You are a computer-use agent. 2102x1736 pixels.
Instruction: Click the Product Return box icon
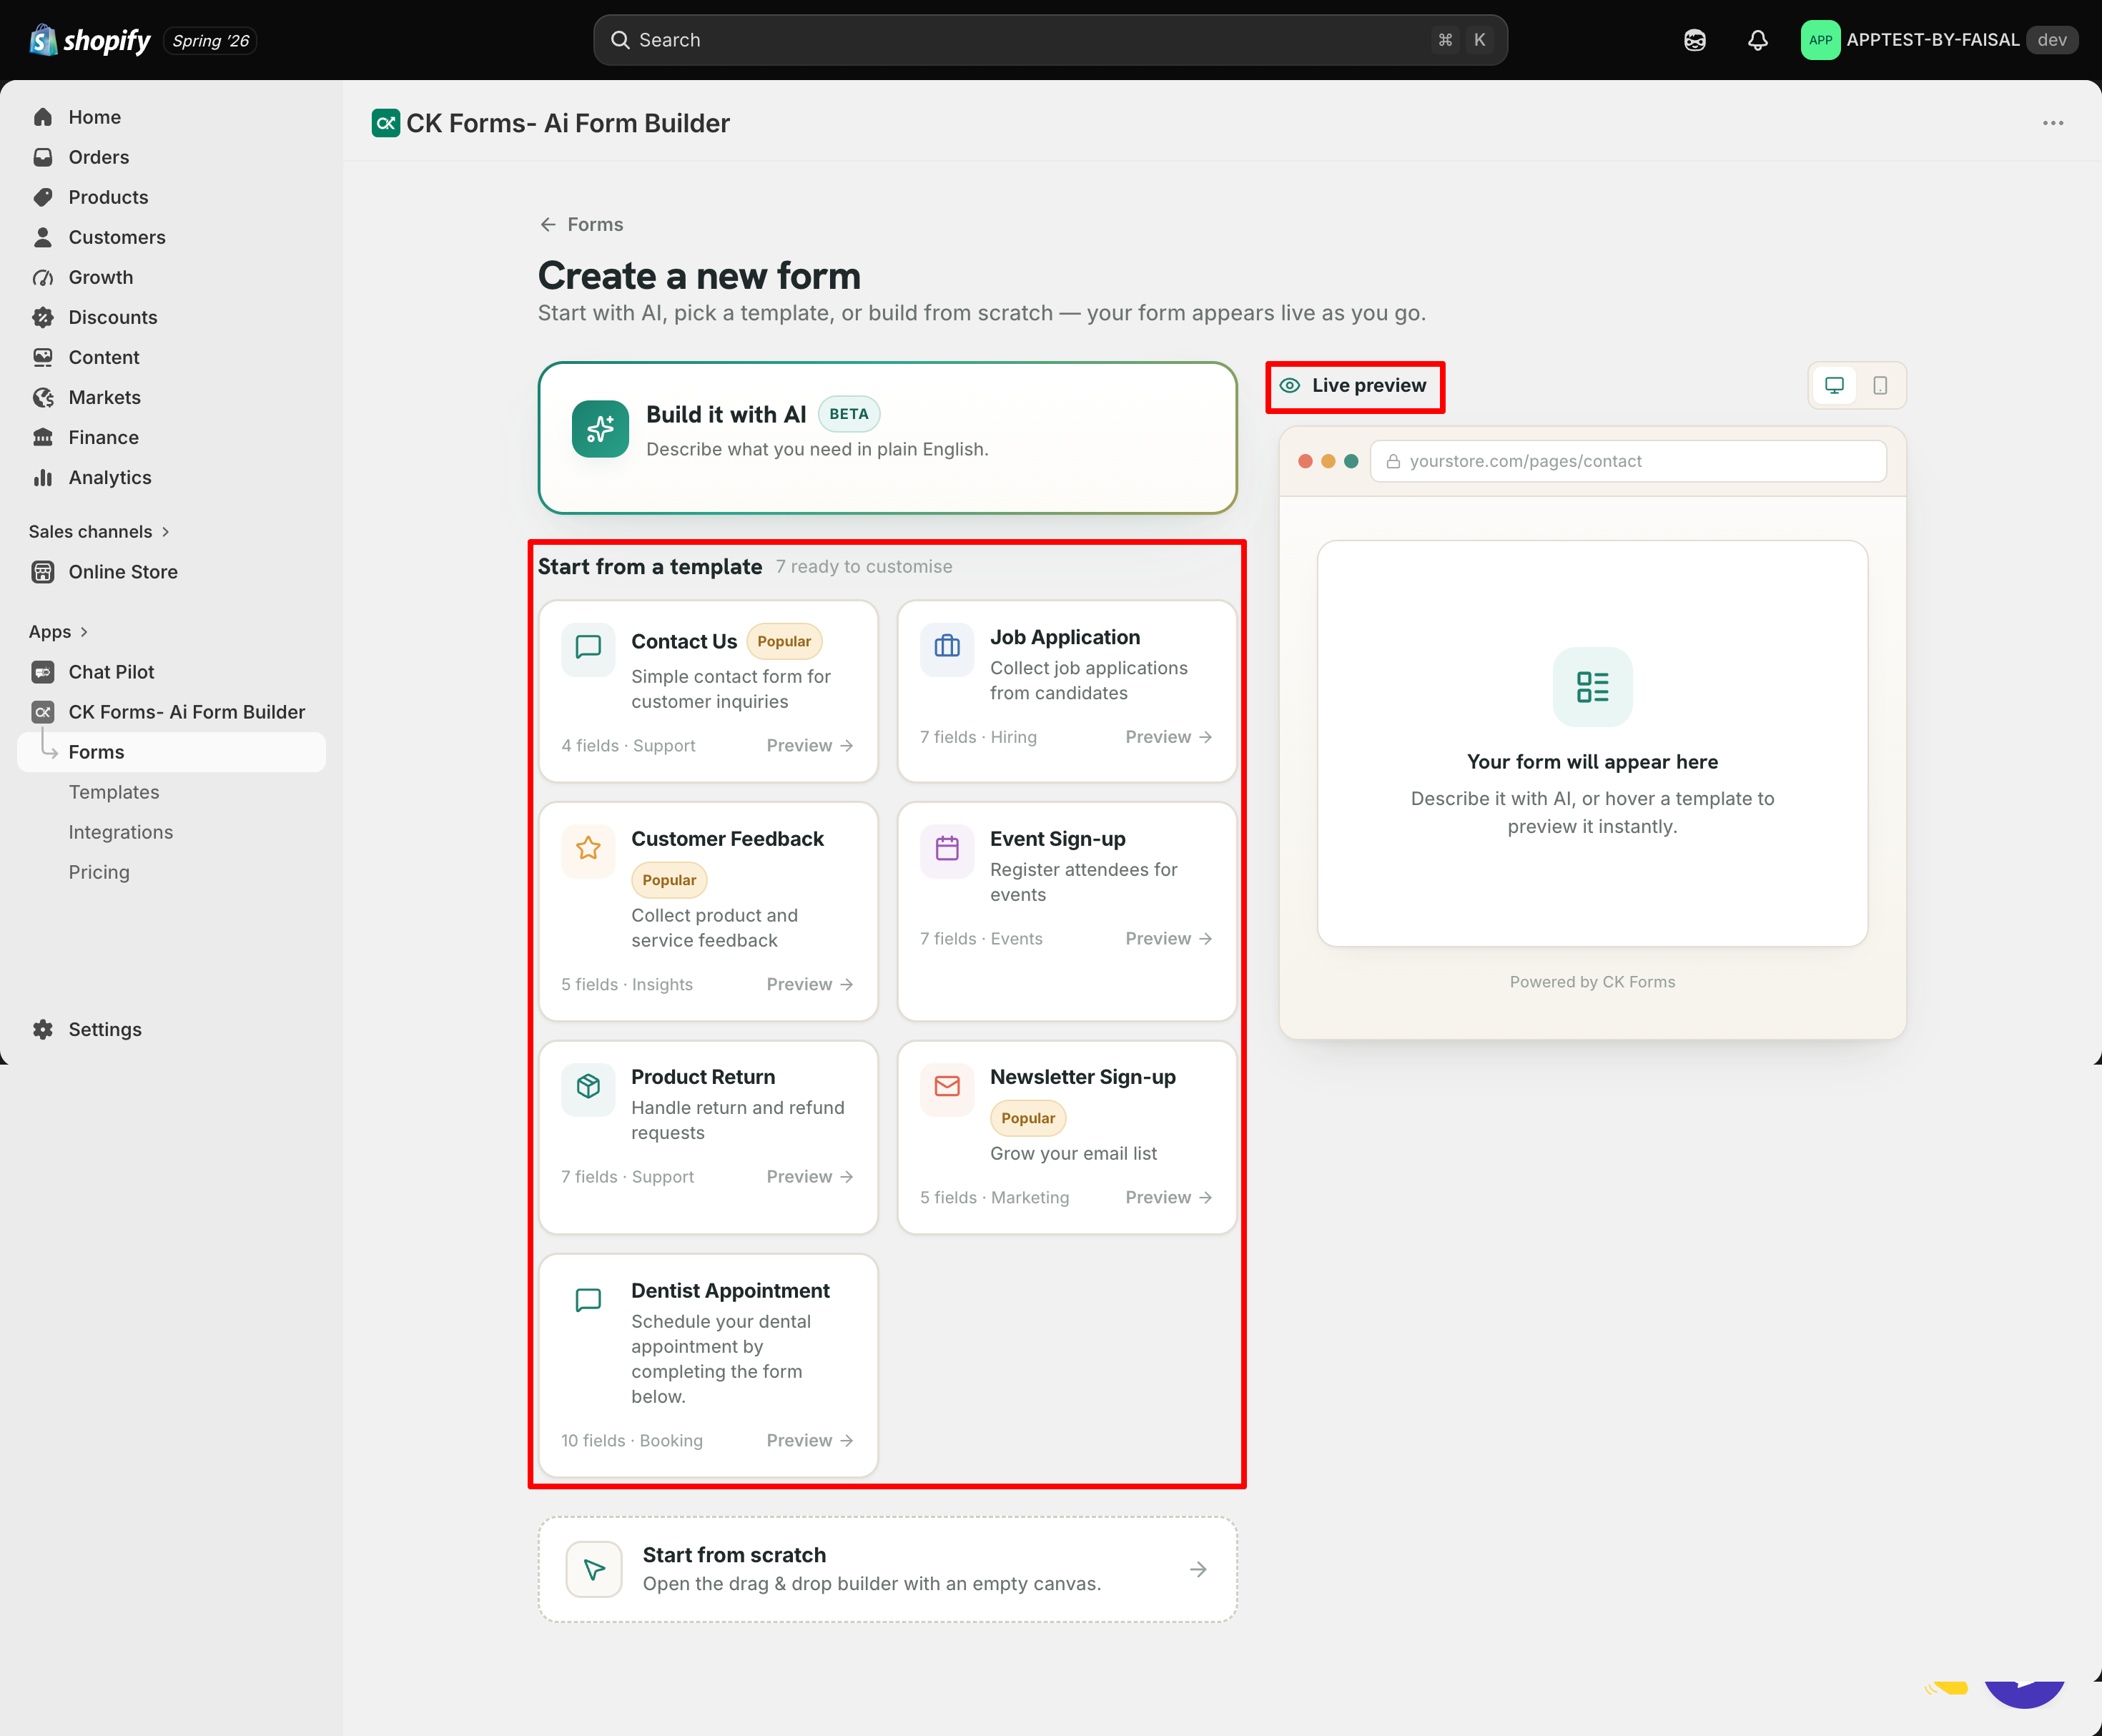click(x=588, y=1087)
